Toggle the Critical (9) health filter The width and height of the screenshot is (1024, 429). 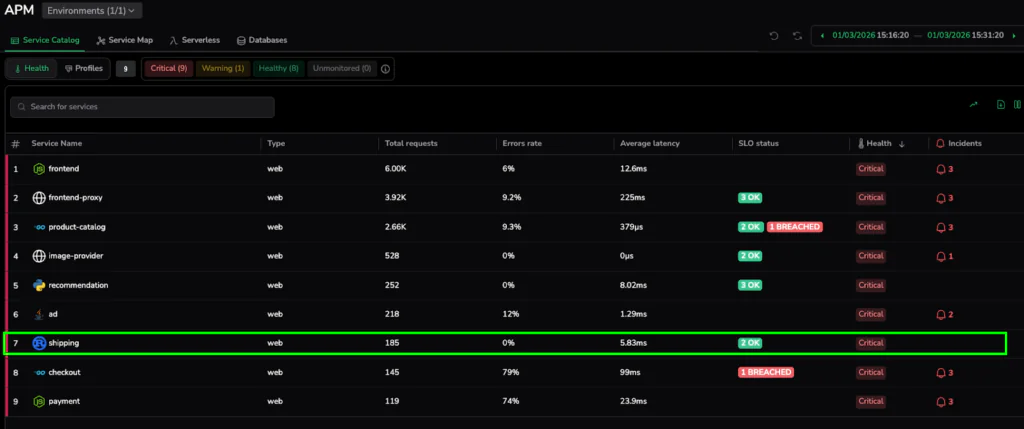[x=168, y=69]
